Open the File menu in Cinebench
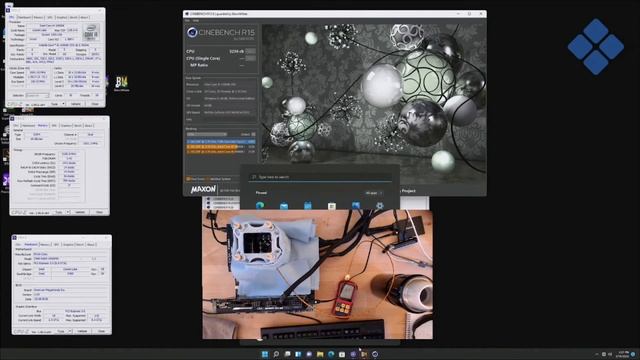This screenshot has width=640, height=360. point(187,20)
